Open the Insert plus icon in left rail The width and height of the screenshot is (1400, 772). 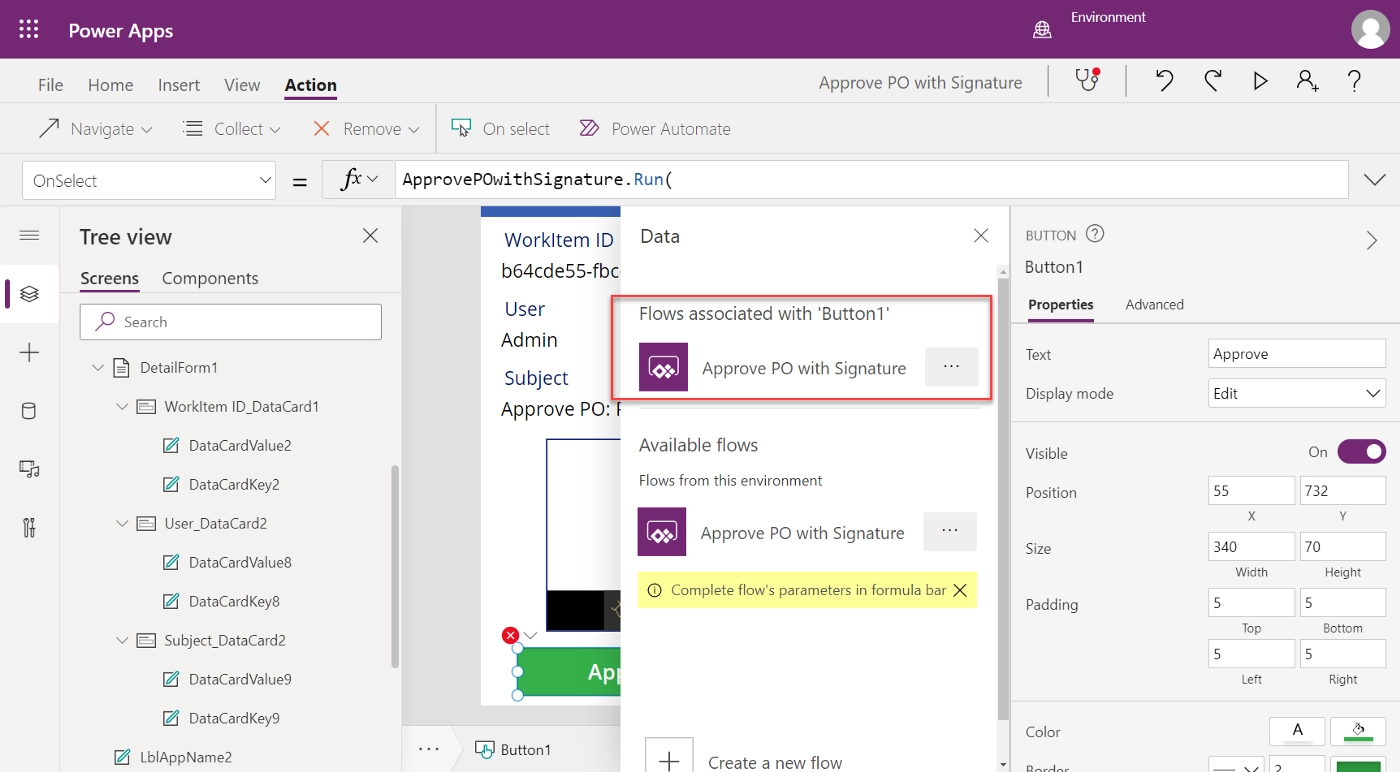click(x=29, y=353)
